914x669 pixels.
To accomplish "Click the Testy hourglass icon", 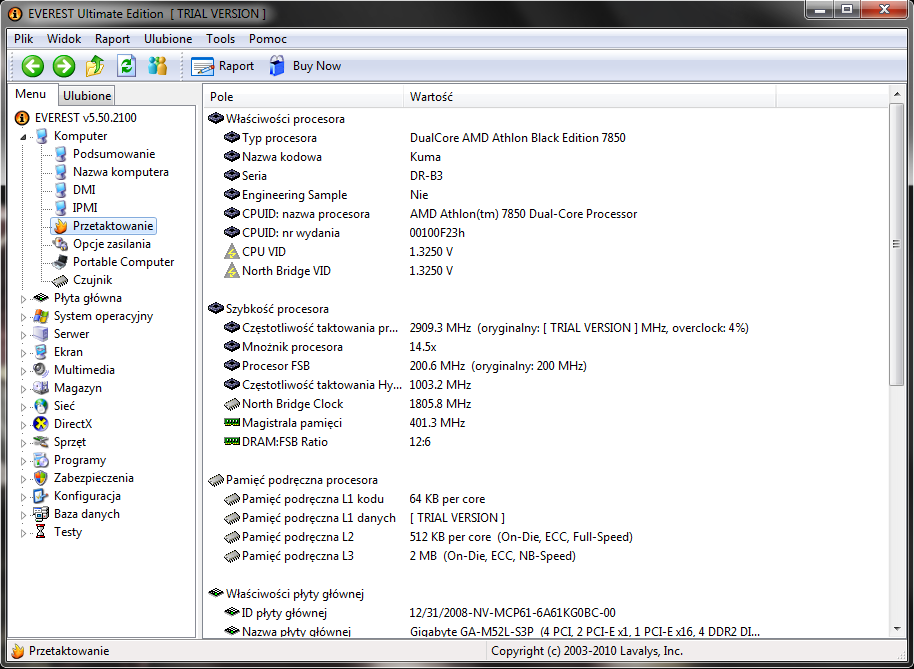I will pyautogui.click(x=41, y=532).
